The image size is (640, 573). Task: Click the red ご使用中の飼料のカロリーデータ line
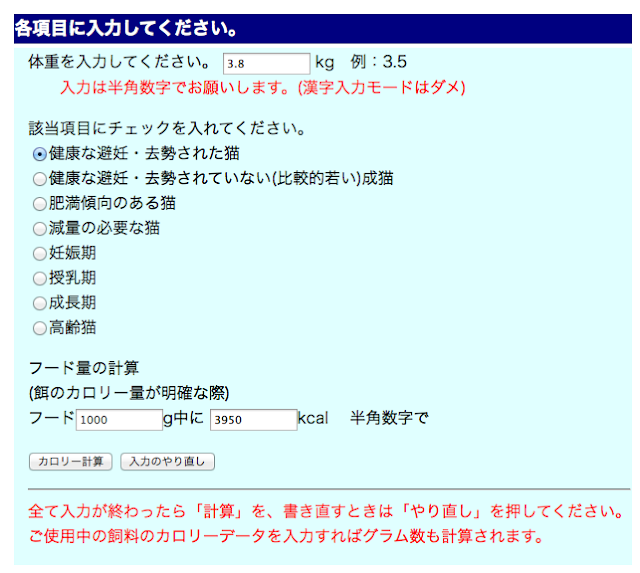(x=286, y=536)
